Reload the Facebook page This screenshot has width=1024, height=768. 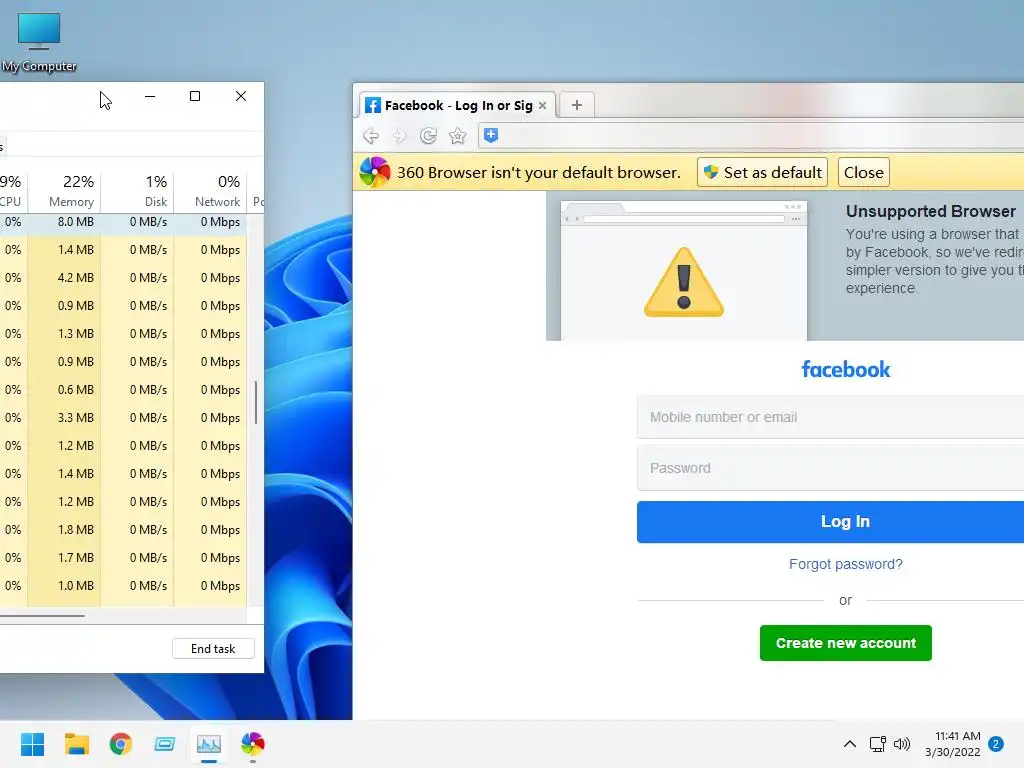click(x=428, y=136)
